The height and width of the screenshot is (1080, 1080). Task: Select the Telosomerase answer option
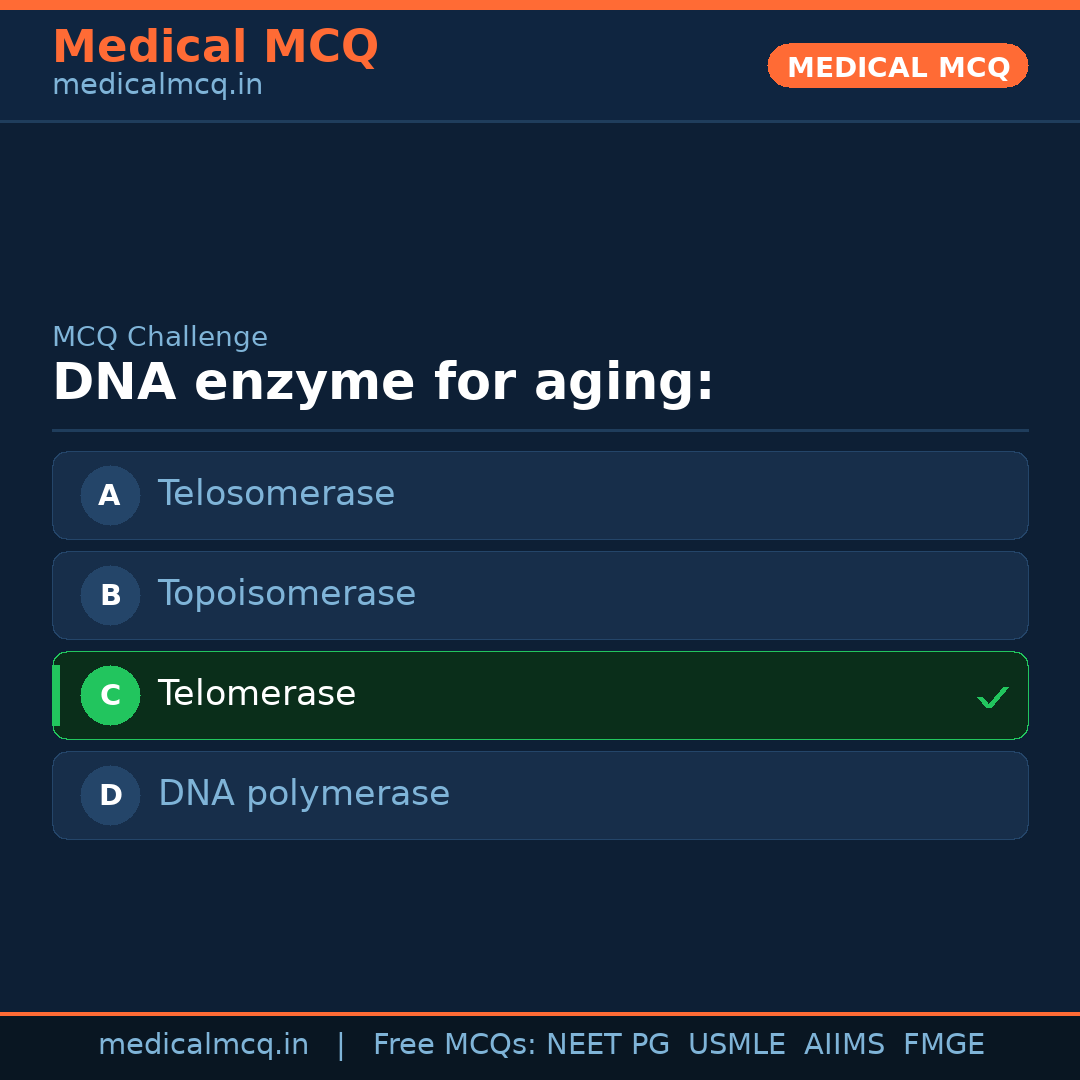tap(540, 495)
